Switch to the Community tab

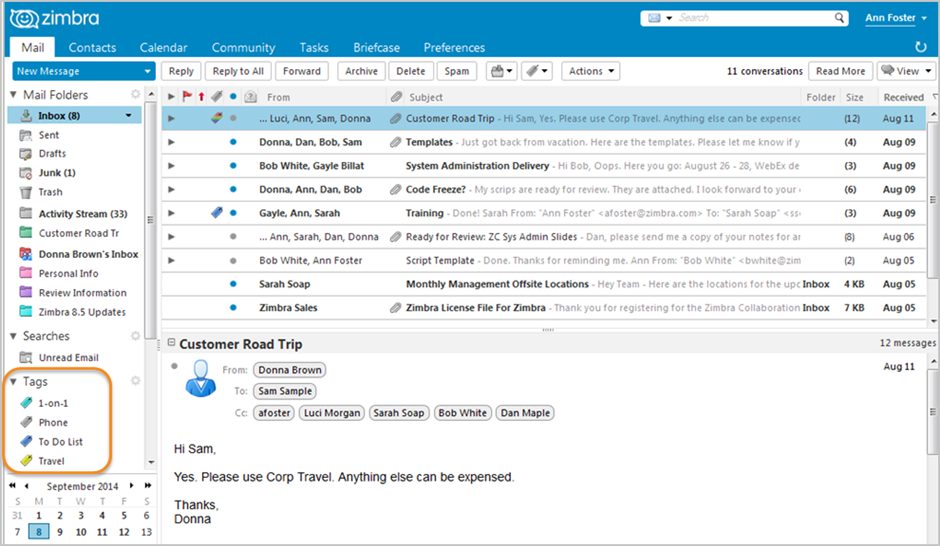click(x=243, y=47)
